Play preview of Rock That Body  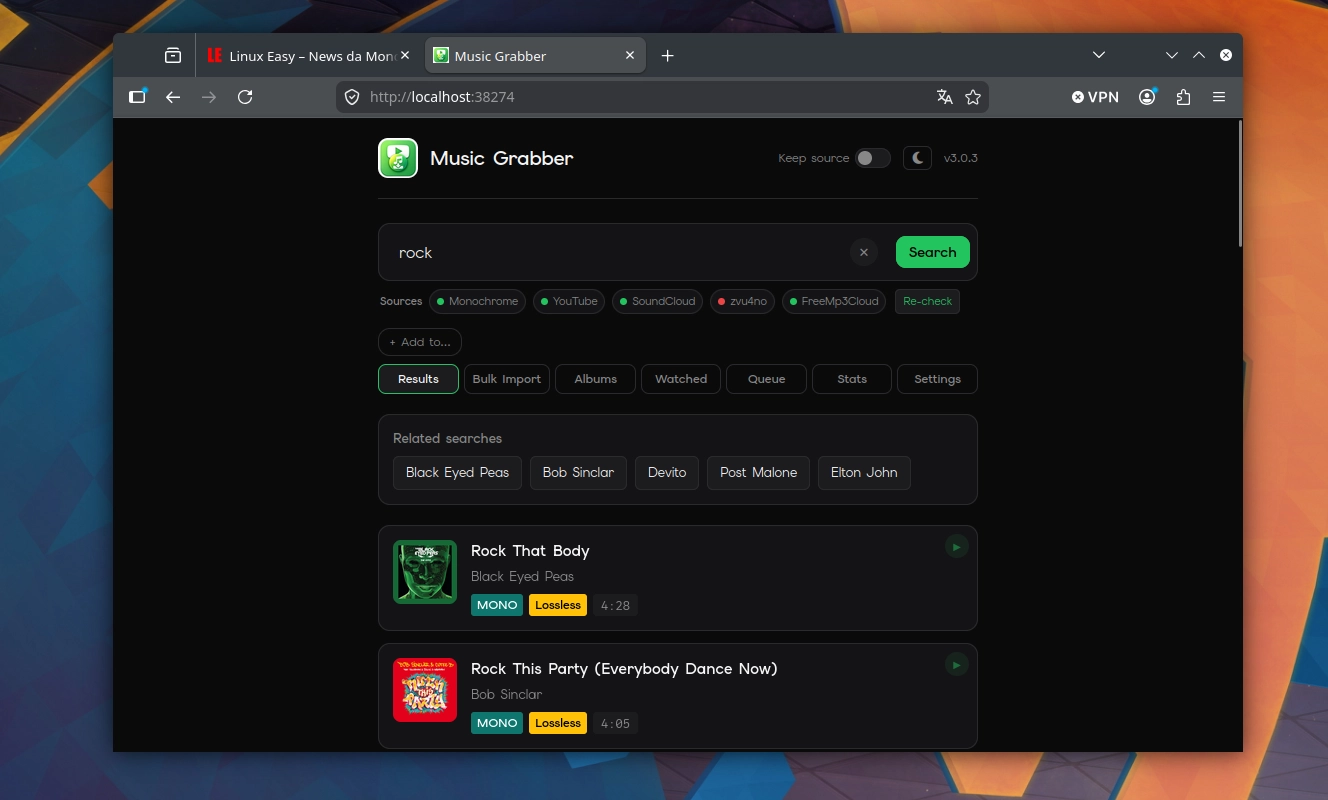(957, 547)
